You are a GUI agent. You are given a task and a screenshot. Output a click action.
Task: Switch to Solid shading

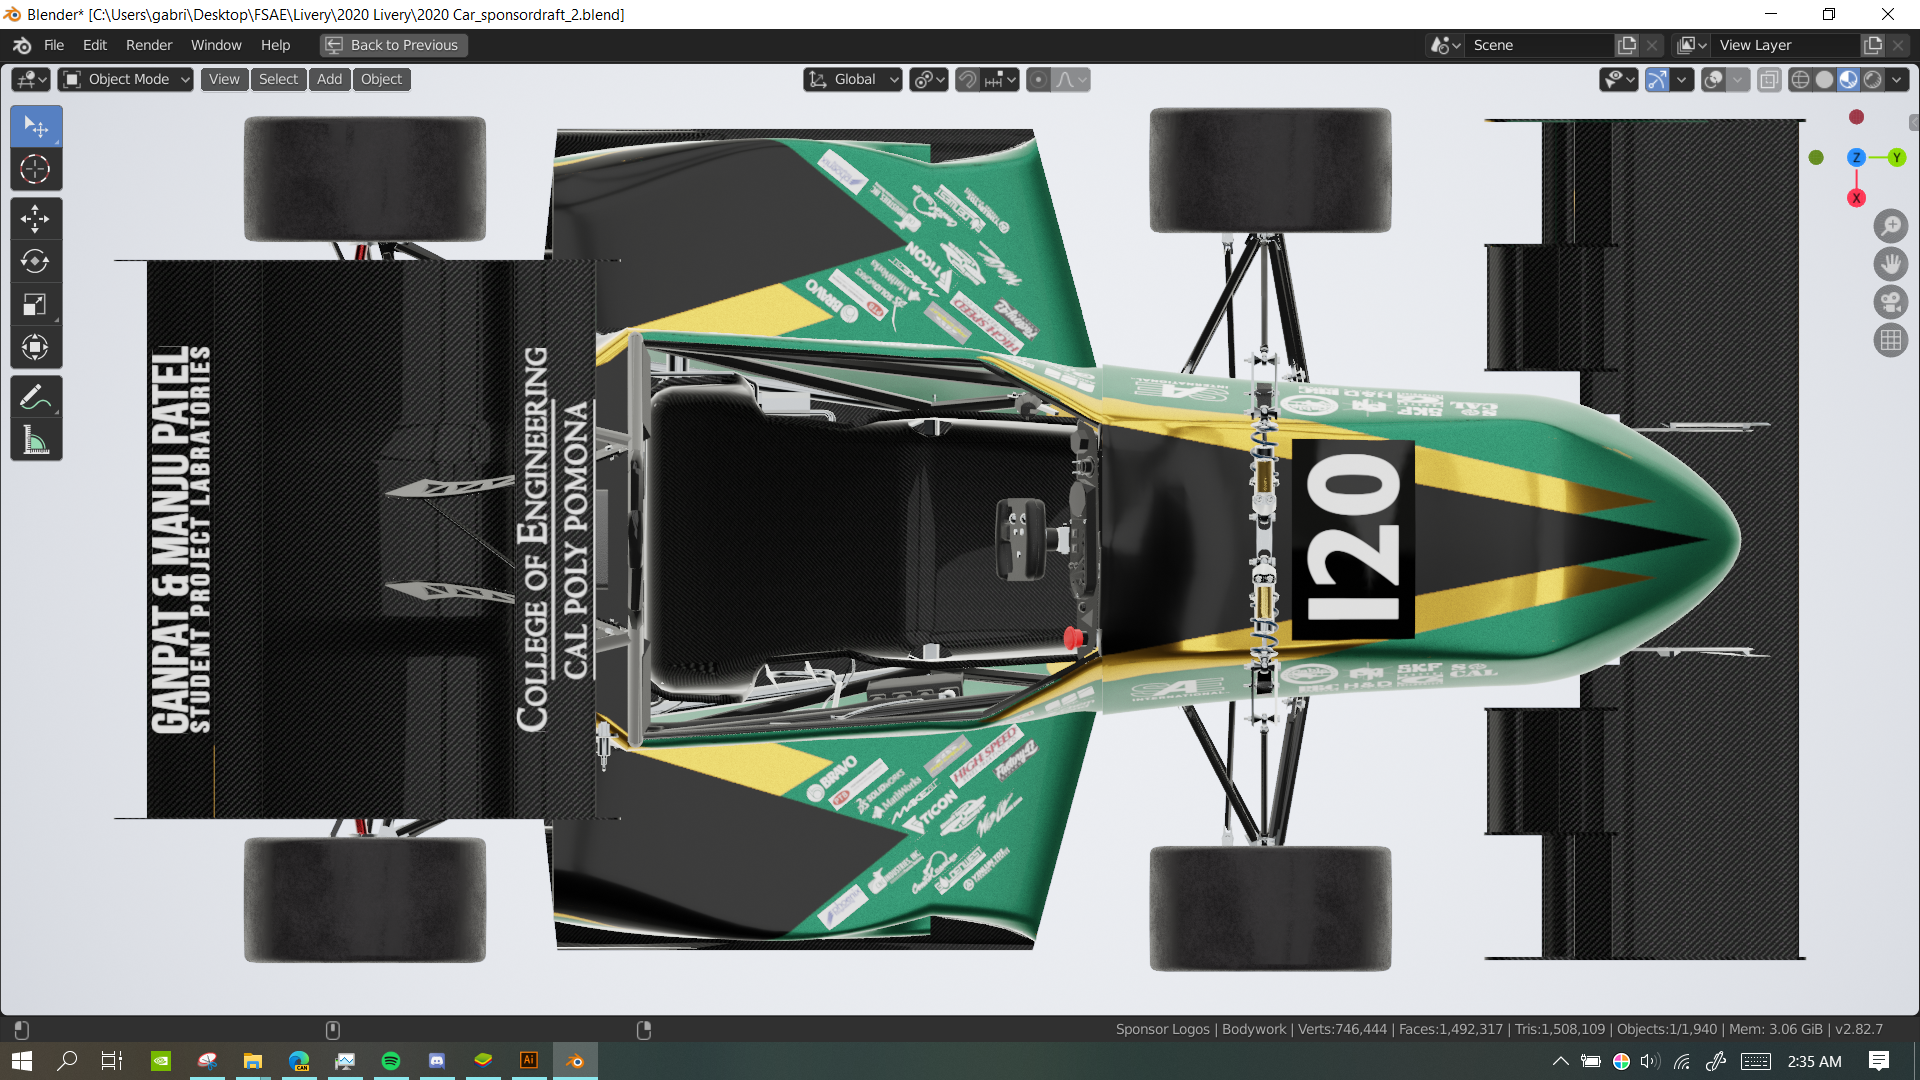(x=1824, y=79)
